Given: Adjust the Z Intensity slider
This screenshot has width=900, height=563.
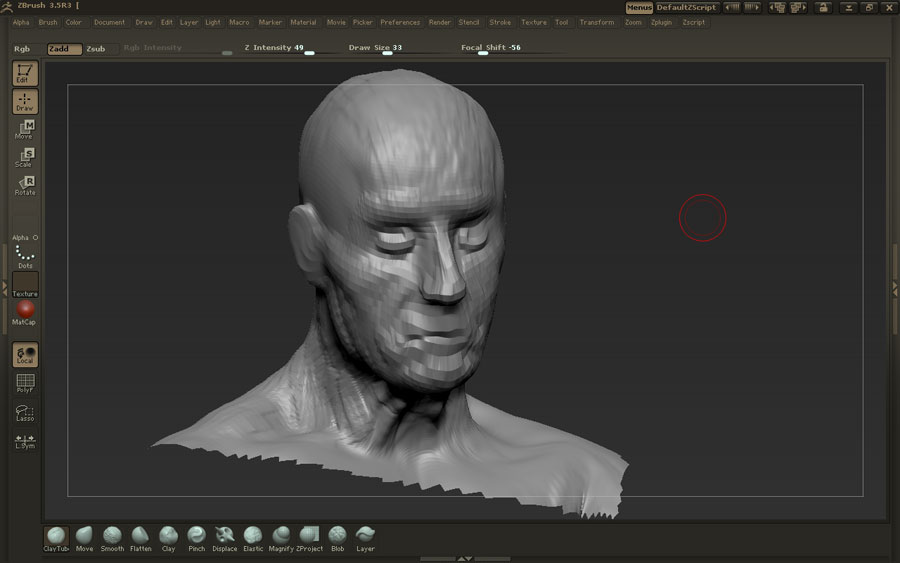Looking at the screenshot, I should pos(309,53).
